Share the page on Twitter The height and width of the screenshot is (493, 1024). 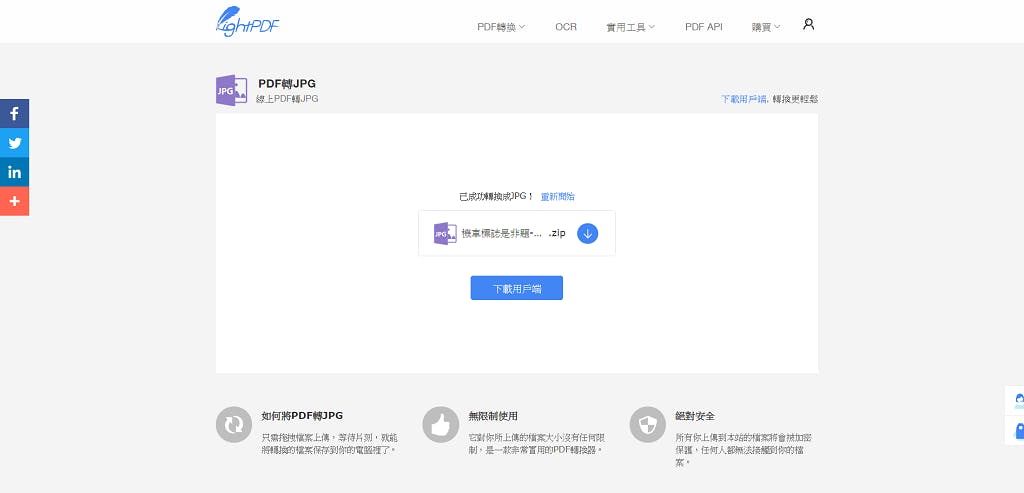pos(15,143)
